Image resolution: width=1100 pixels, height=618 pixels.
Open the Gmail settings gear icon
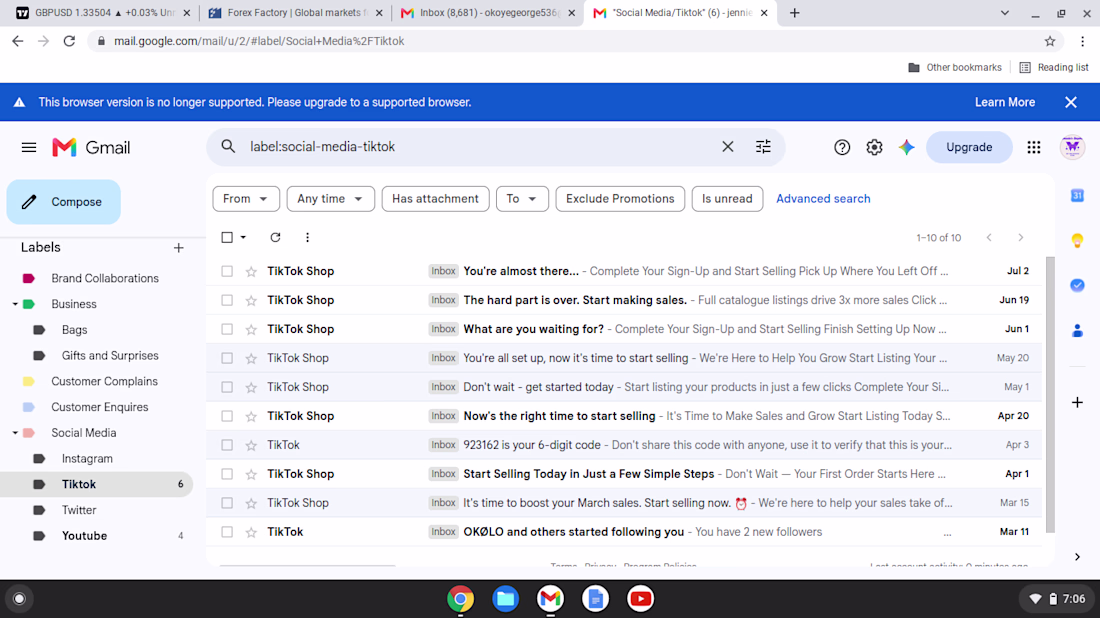coord(874,147)
